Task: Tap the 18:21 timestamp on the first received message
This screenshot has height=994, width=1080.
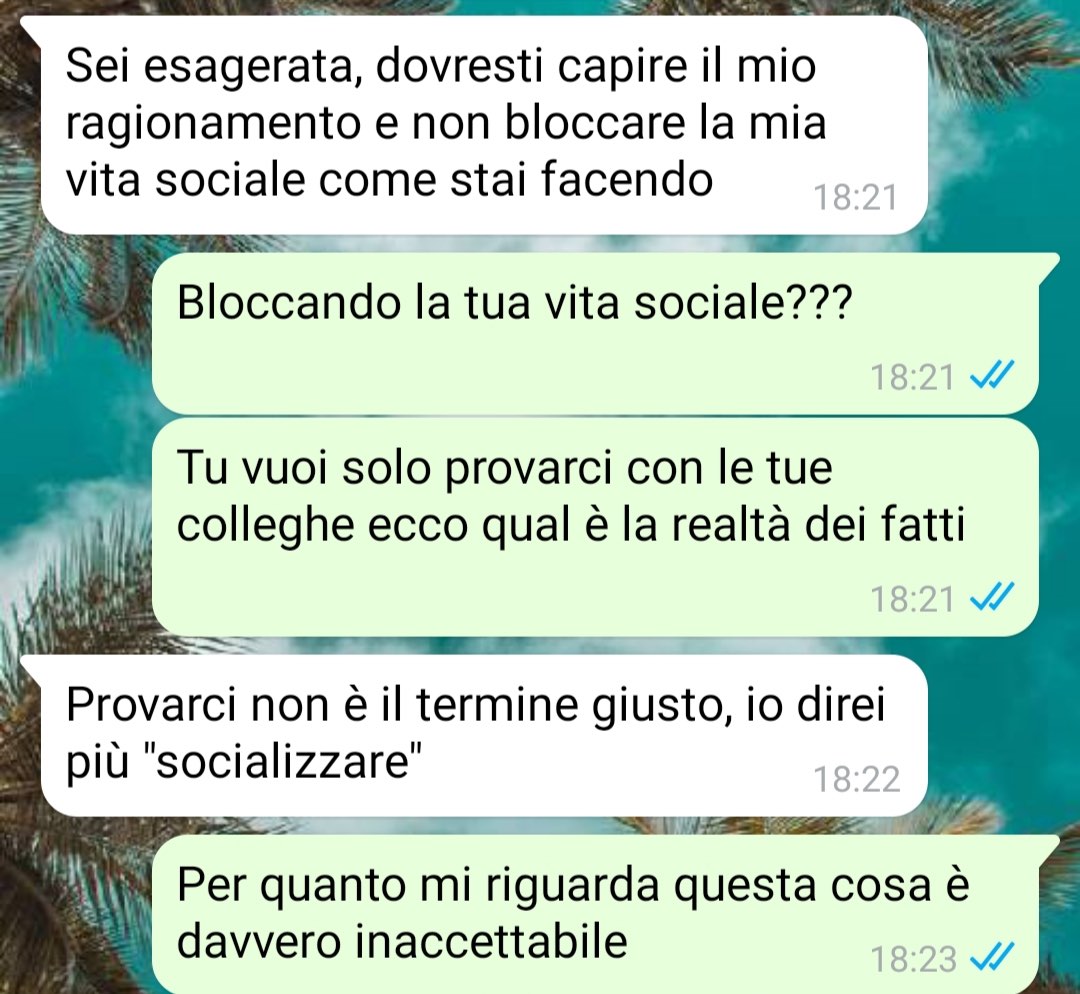Action: 856,198
